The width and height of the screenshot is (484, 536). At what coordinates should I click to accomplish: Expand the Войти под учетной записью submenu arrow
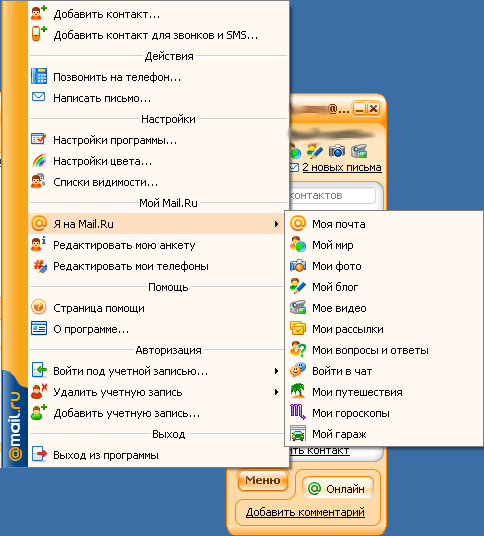coord(276,371)
